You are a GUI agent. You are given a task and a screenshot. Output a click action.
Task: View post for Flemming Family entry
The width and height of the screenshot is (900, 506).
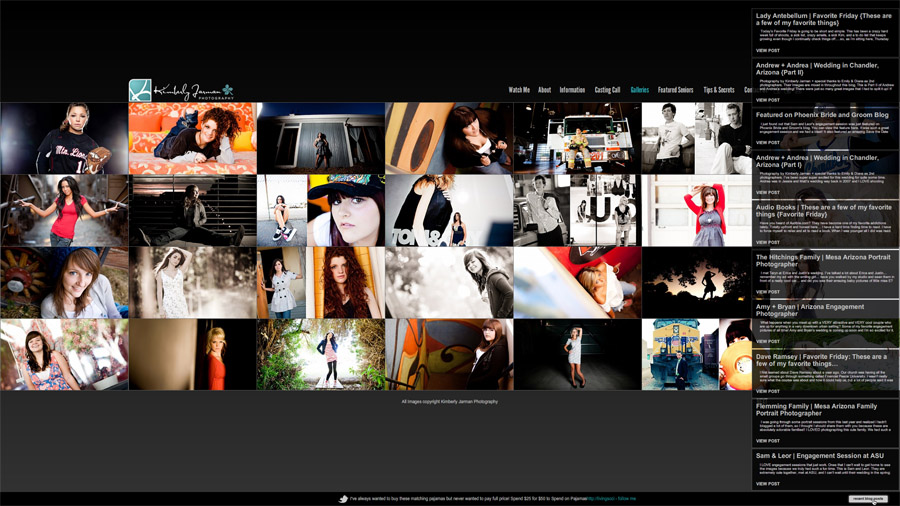pos(767,441)
